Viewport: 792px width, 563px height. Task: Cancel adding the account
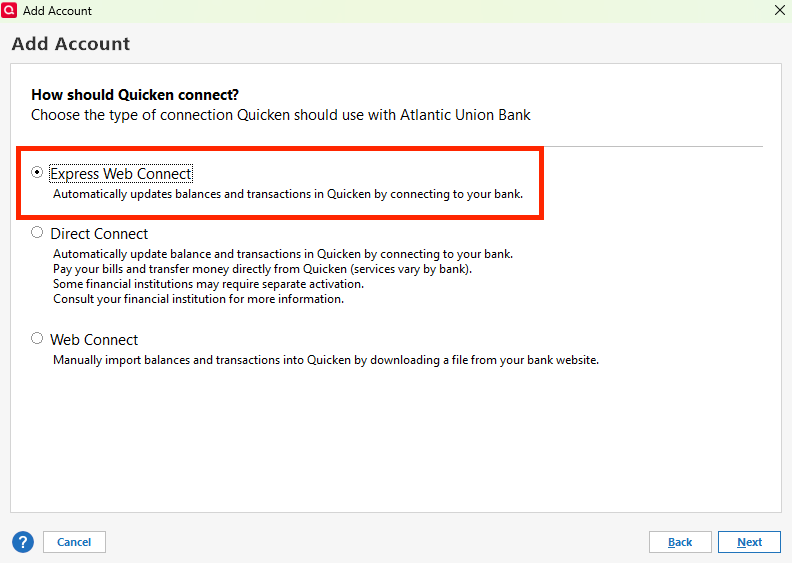tap(74, 542)
